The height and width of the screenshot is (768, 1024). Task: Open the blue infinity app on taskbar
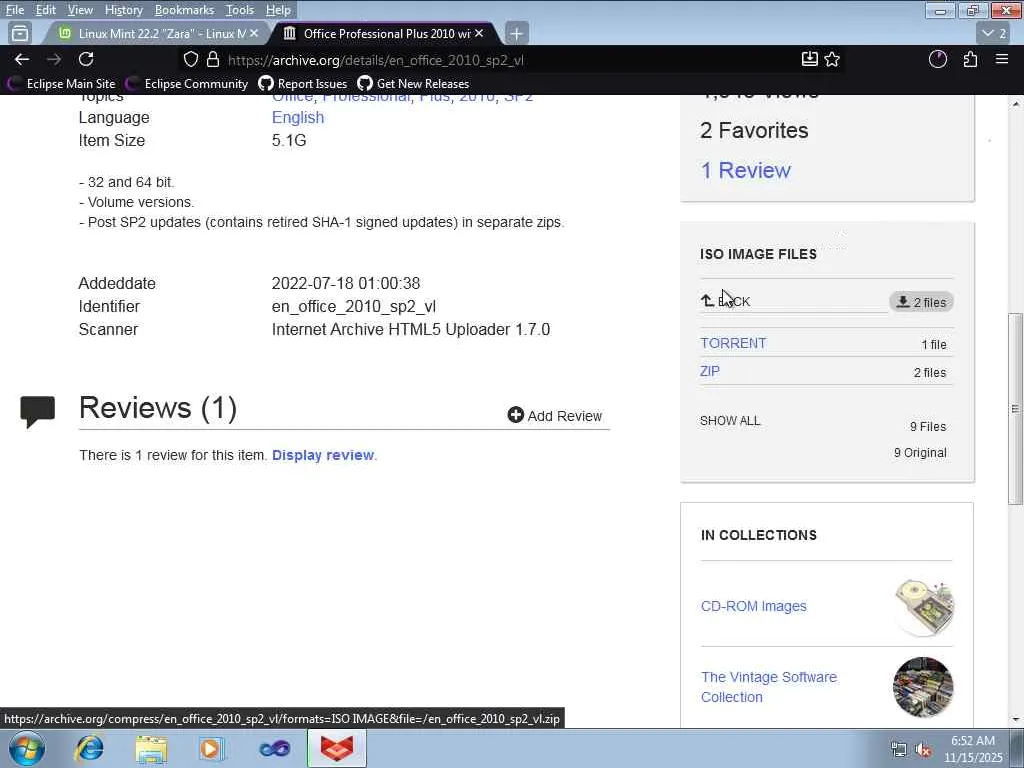[x=274, y=749]
